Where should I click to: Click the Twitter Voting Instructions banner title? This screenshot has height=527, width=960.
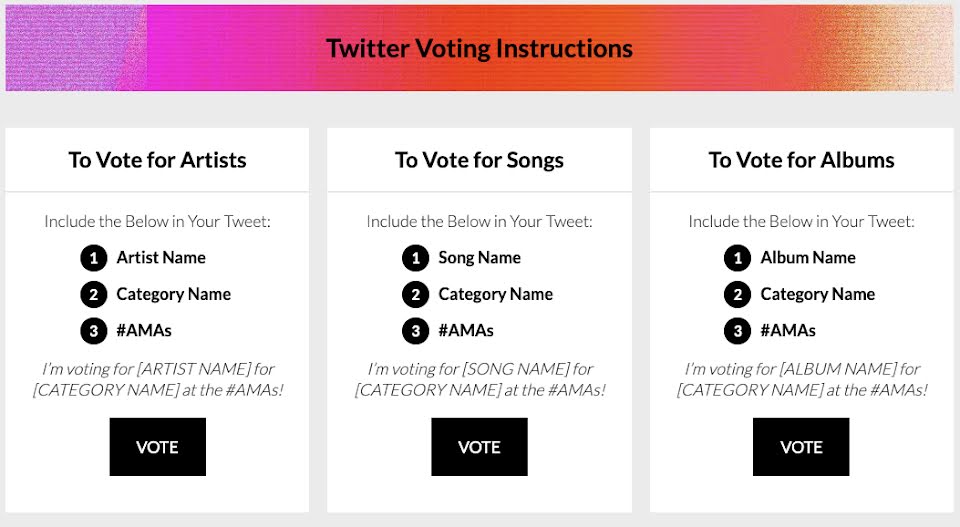point(479,48)
